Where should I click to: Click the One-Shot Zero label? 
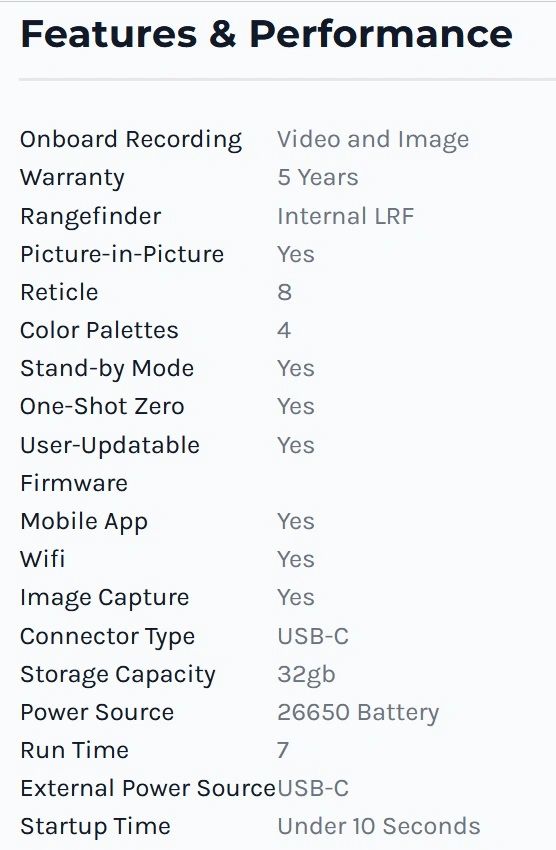(x=102, y=406)
